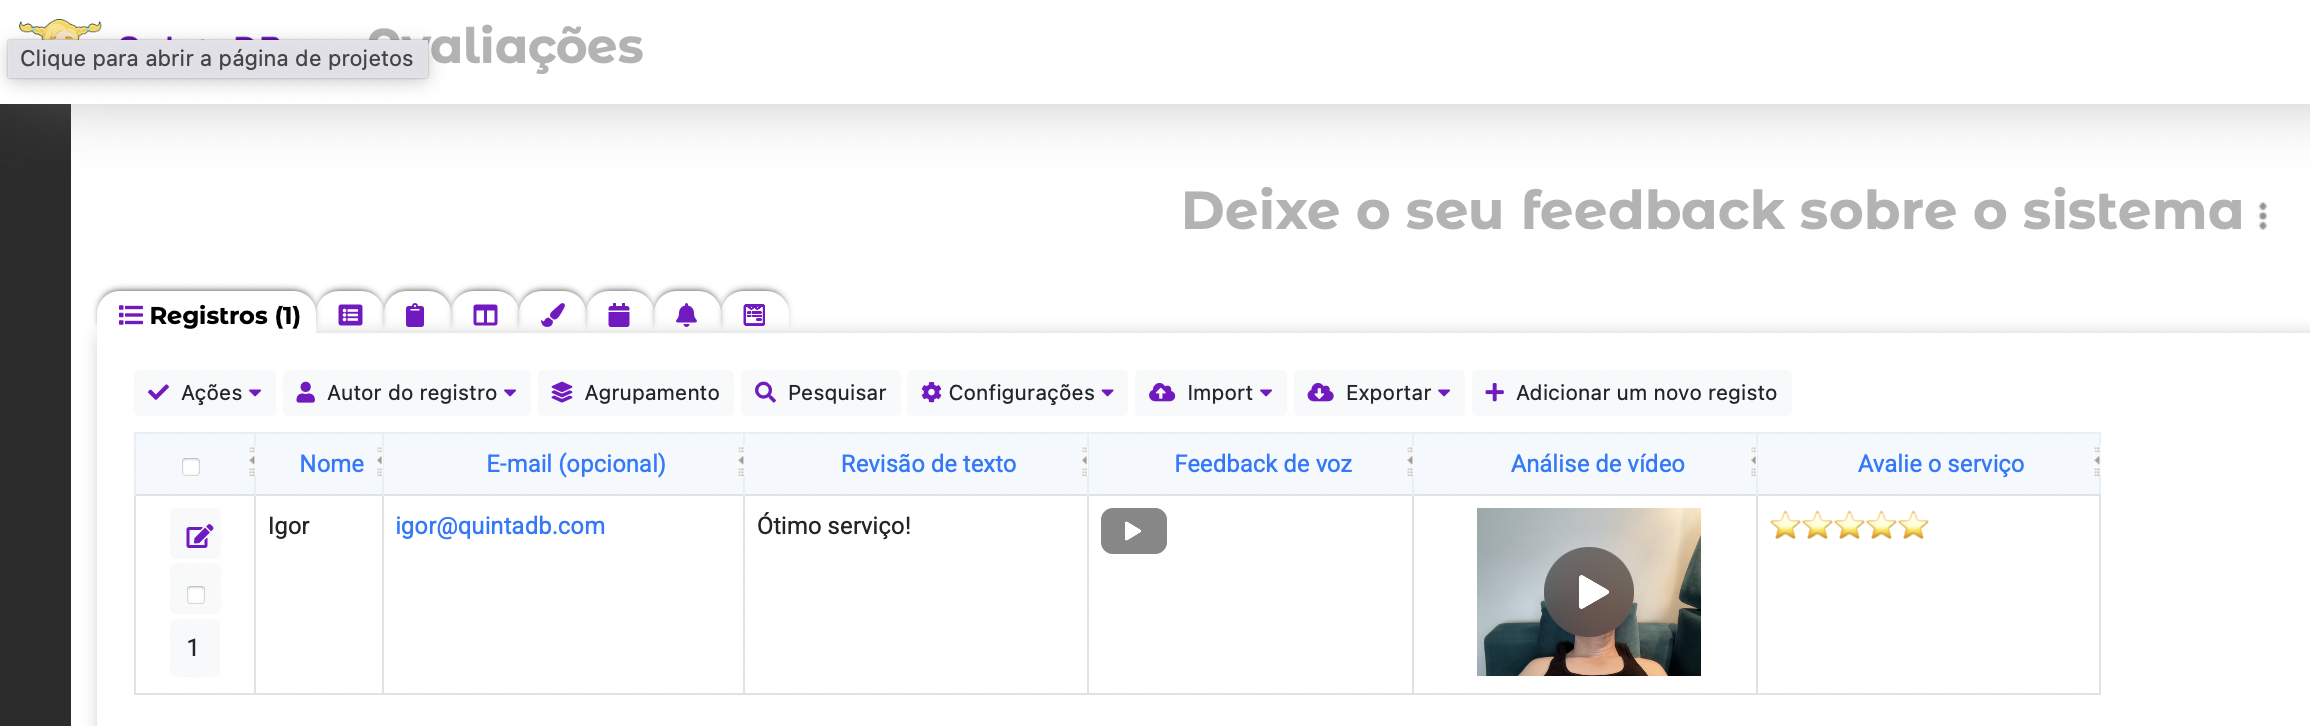Click the five-star service rating
The image size is (2310, 726).
point(1849,526)
